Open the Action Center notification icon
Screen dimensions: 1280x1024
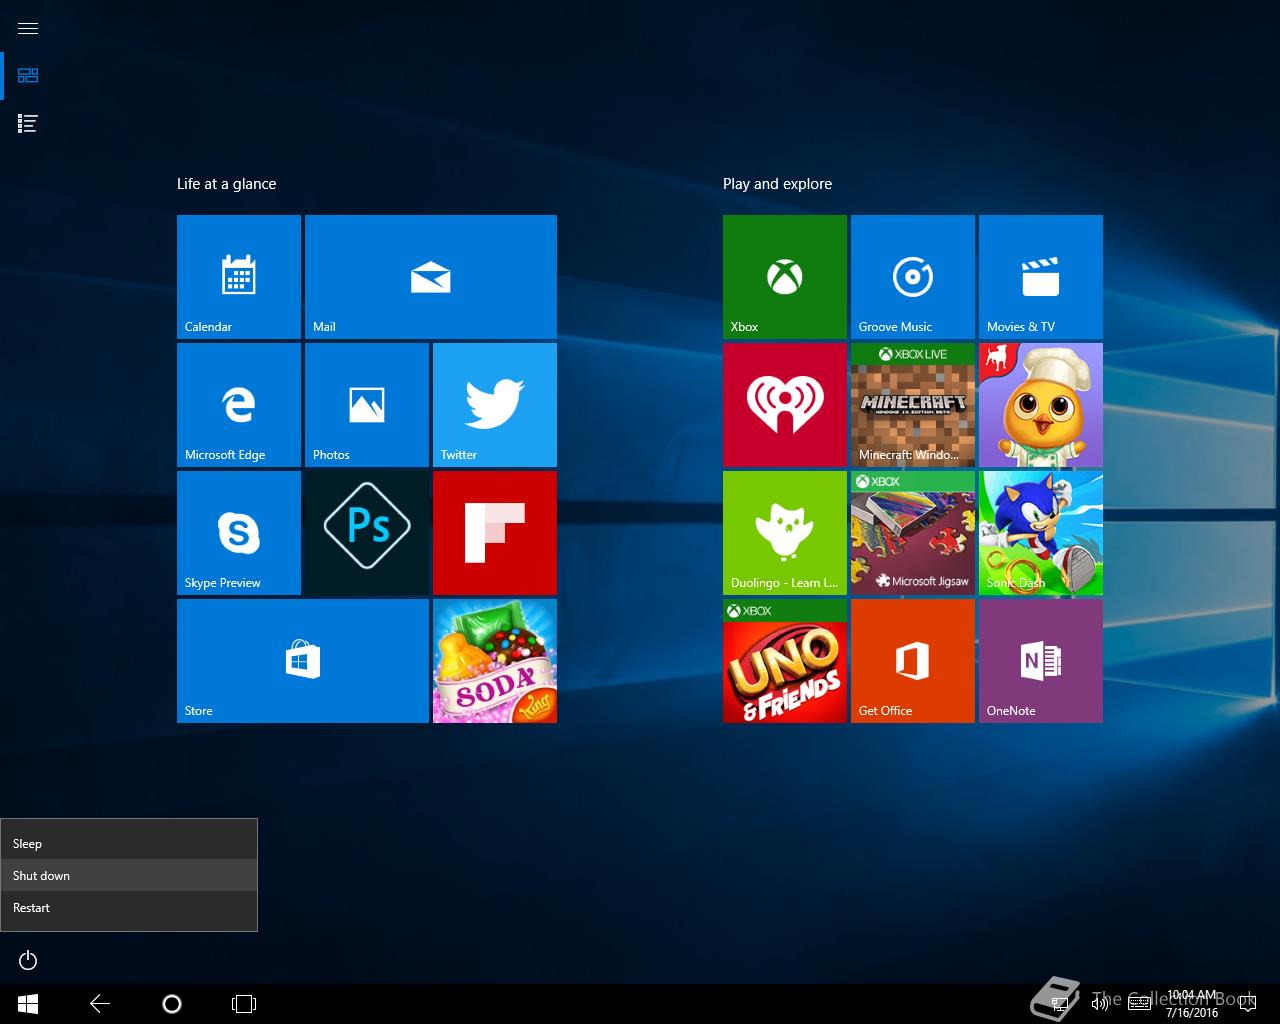pos(1246,1004)
